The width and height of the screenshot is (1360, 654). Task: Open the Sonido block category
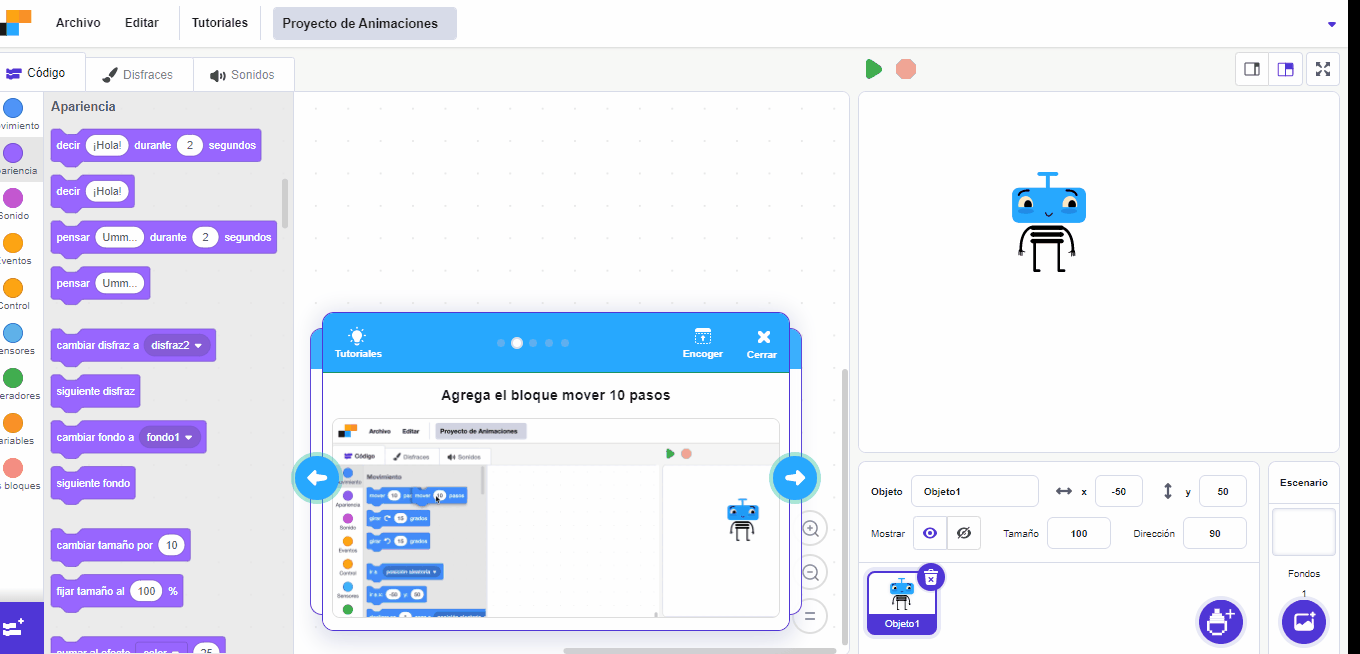pos(13,199)
